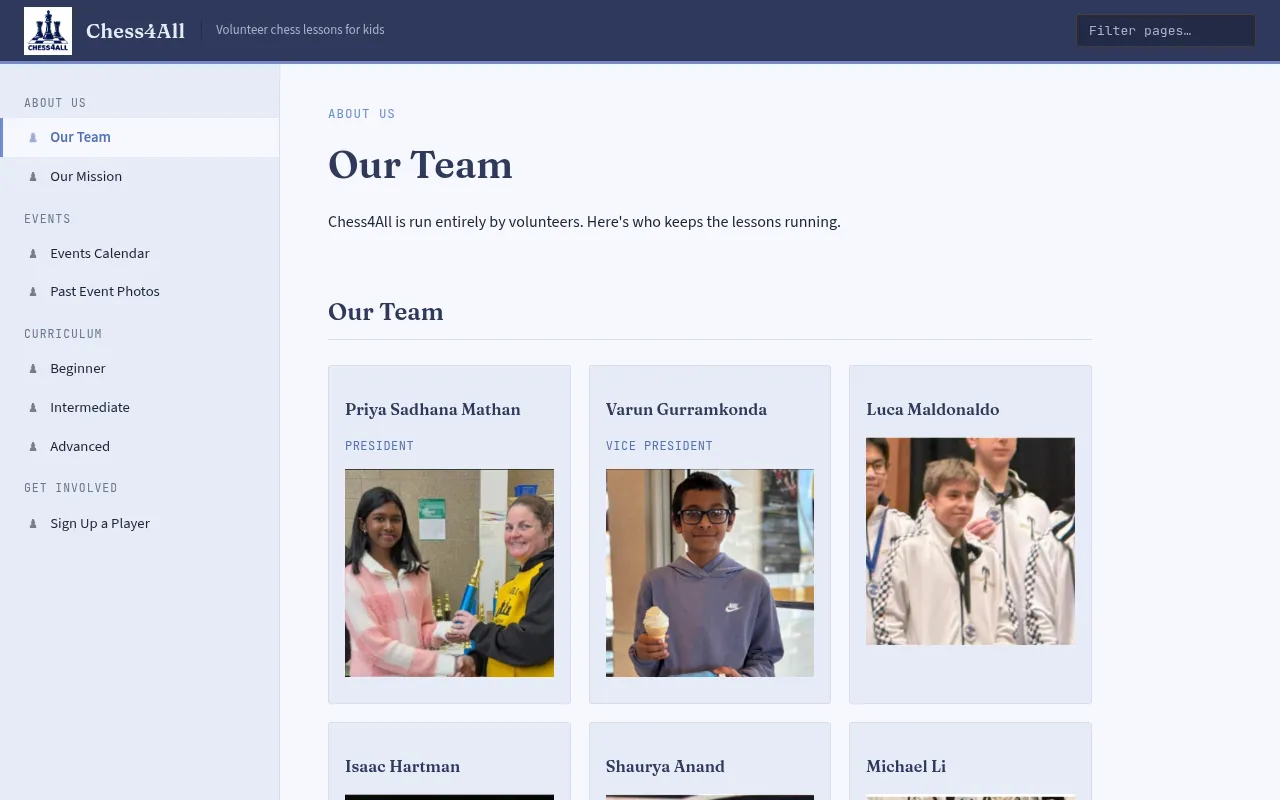Open the Our Team page link
Screen dimensions: 1280x800
[x=140, y=138]
